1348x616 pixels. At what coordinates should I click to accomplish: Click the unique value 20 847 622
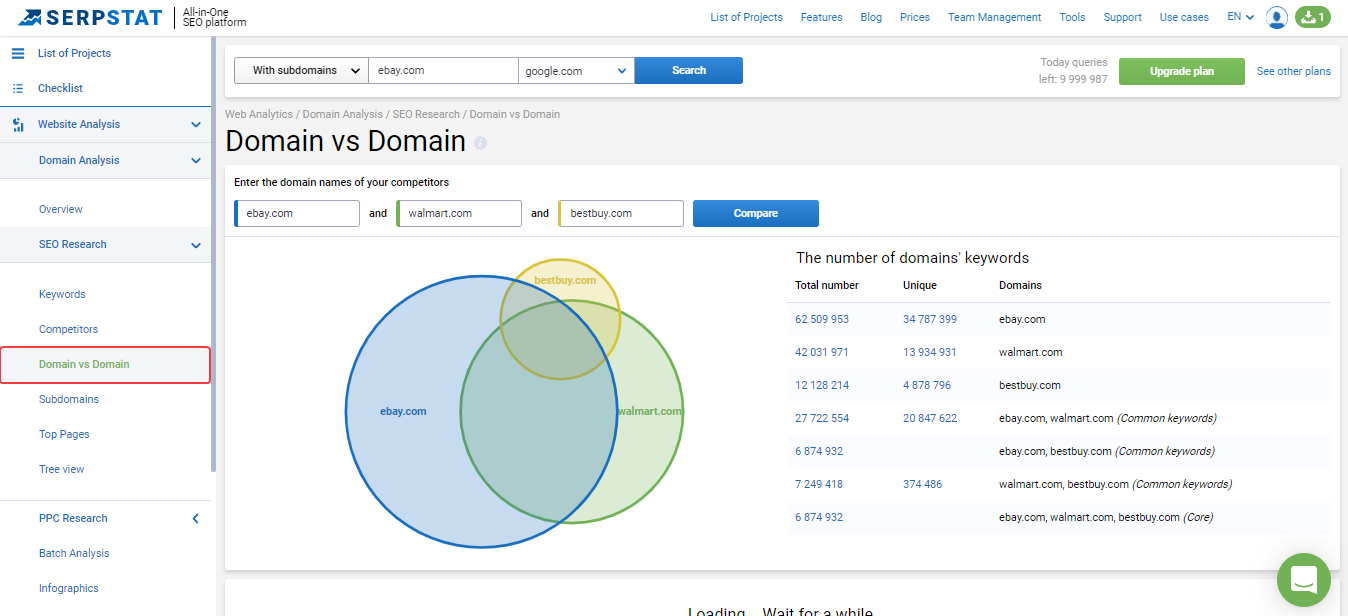[x=930, y=418]
